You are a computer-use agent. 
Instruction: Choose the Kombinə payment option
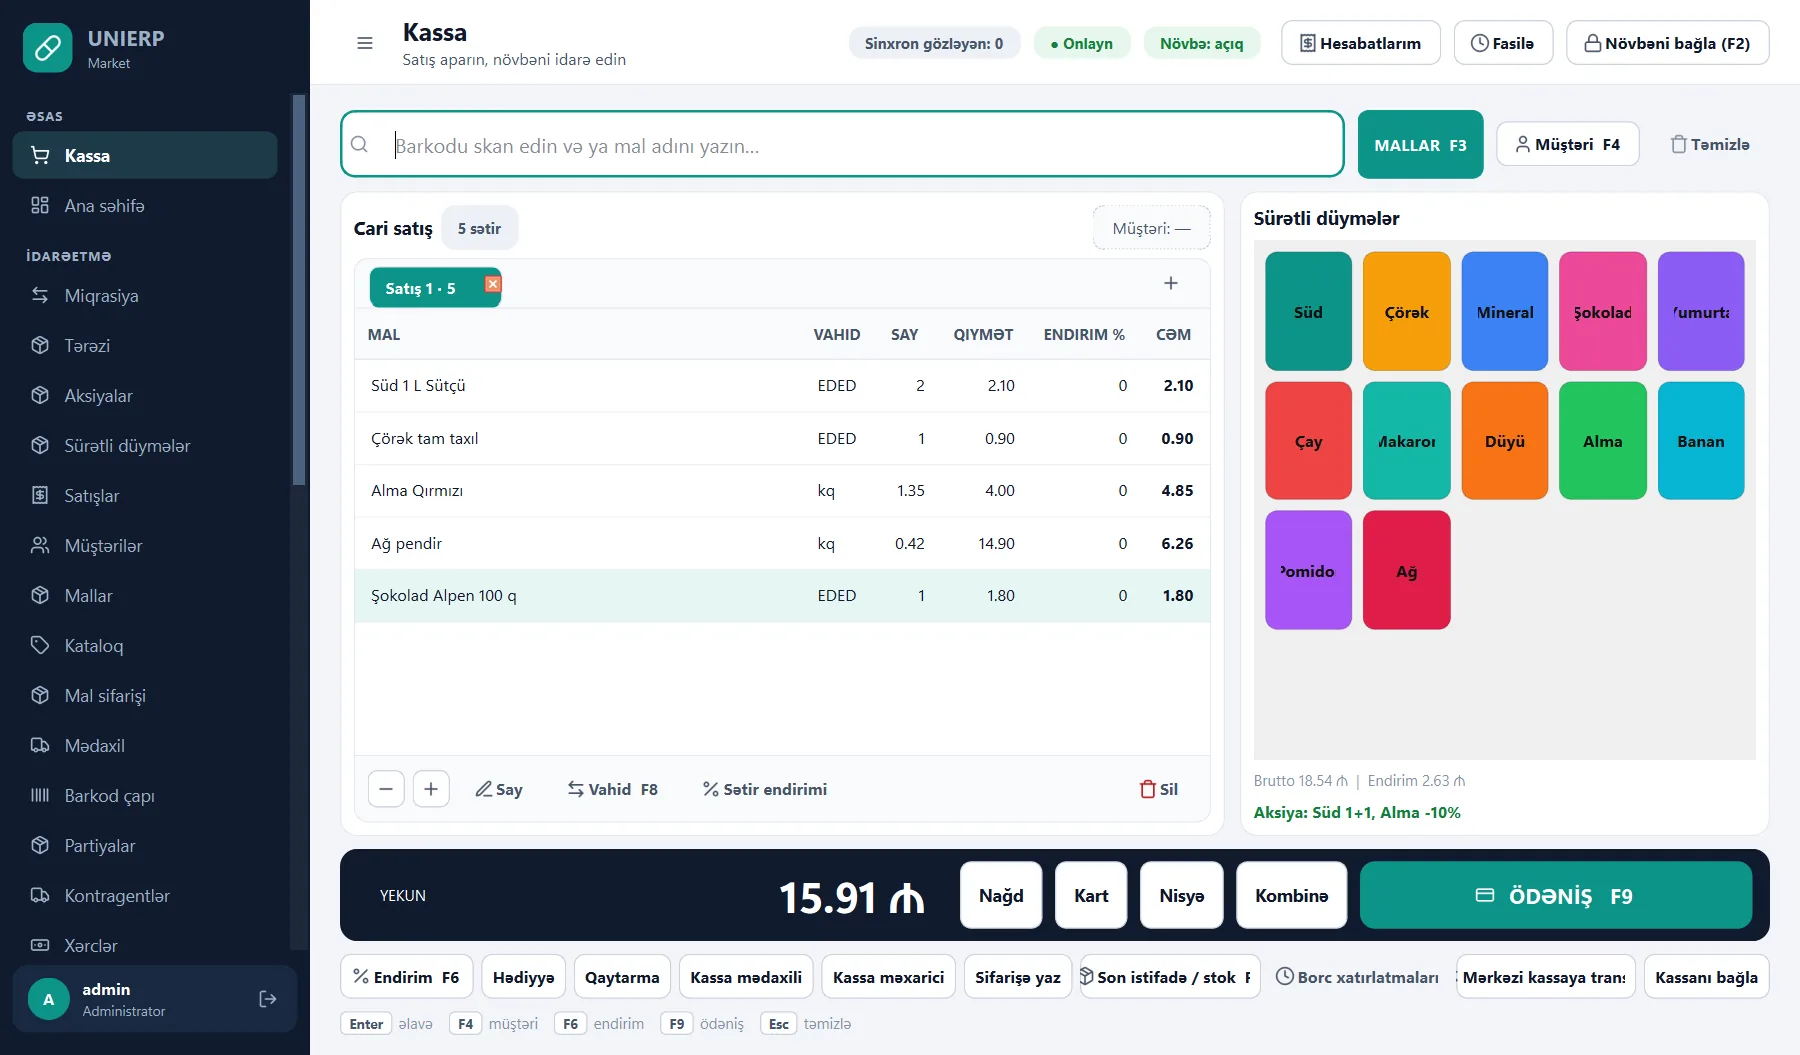1292,896
